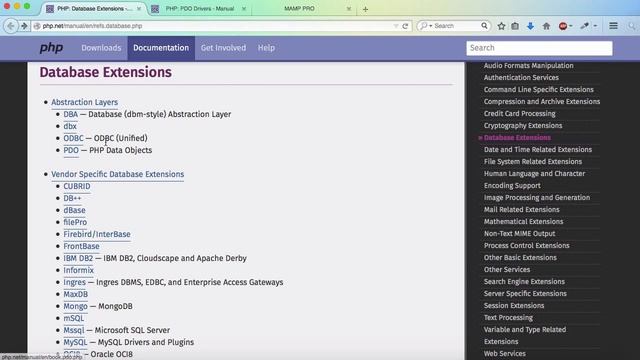Open the ODBC link
Screen dimensions: 640x360
[73, 138]
